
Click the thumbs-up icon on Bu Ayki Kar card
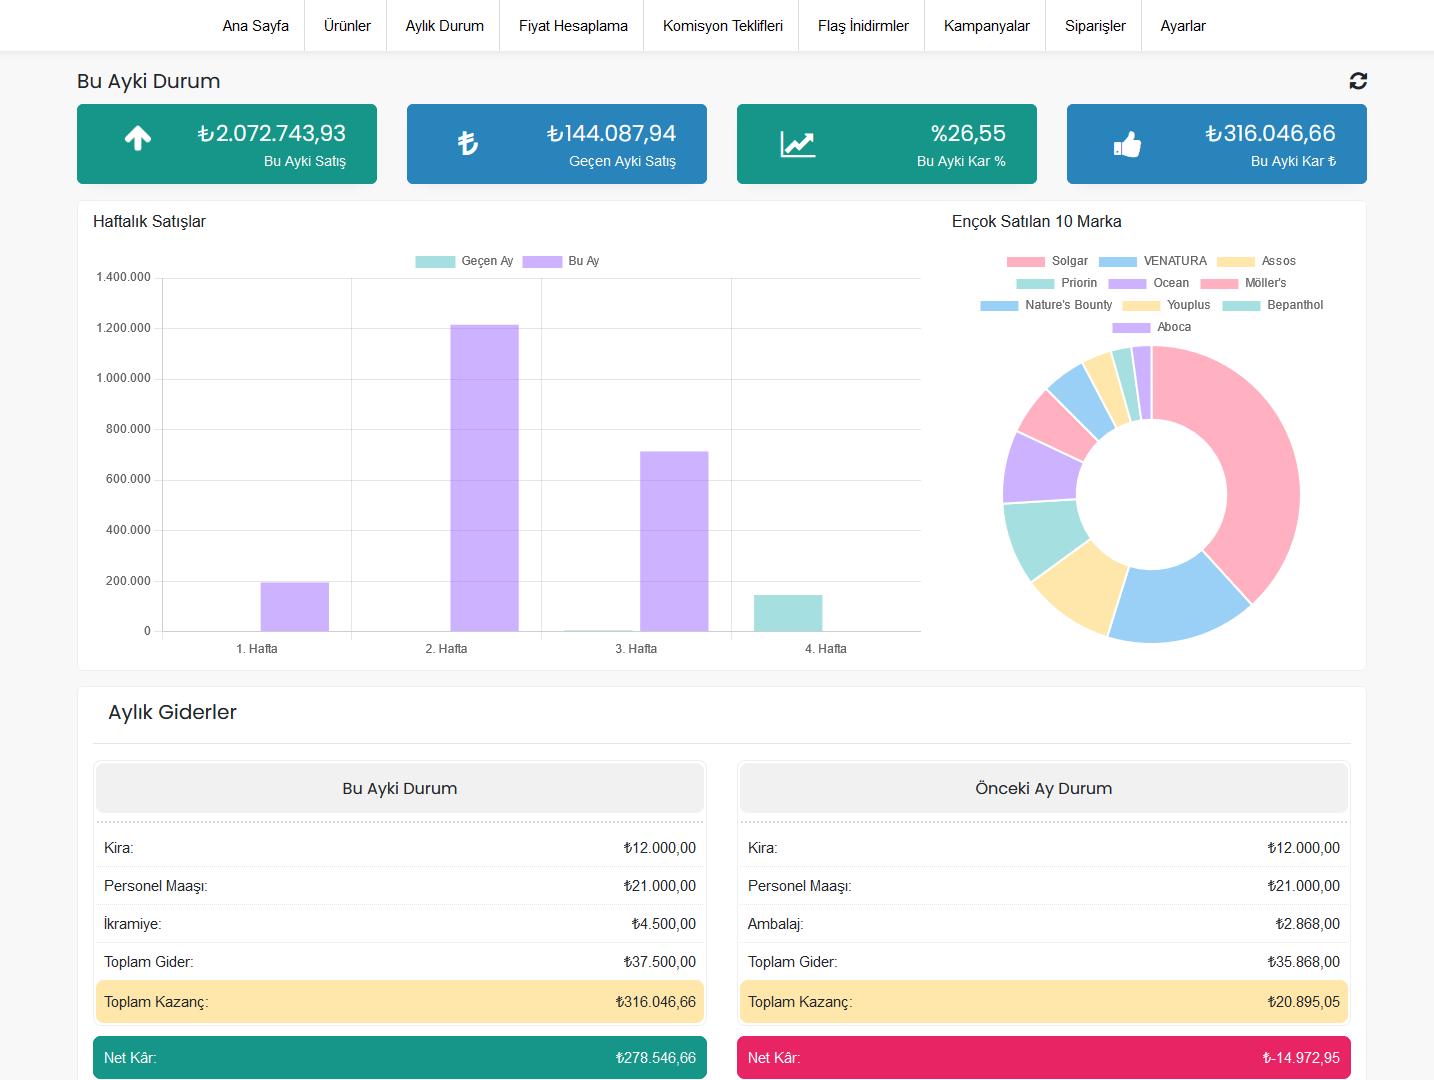point(1127,145)
